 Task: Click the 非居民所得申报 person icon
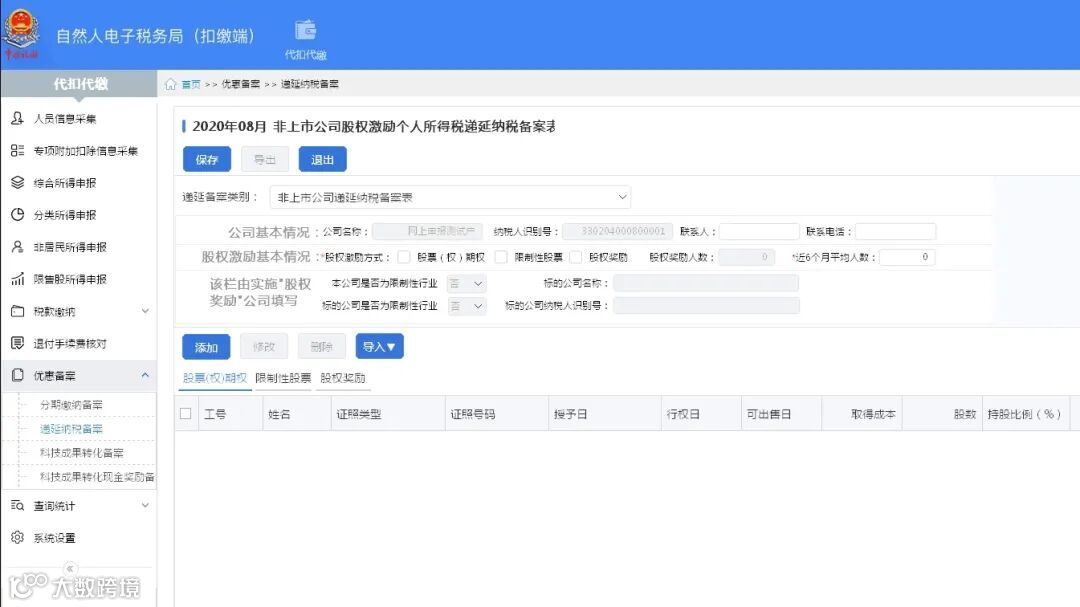[x=17, y=247]
